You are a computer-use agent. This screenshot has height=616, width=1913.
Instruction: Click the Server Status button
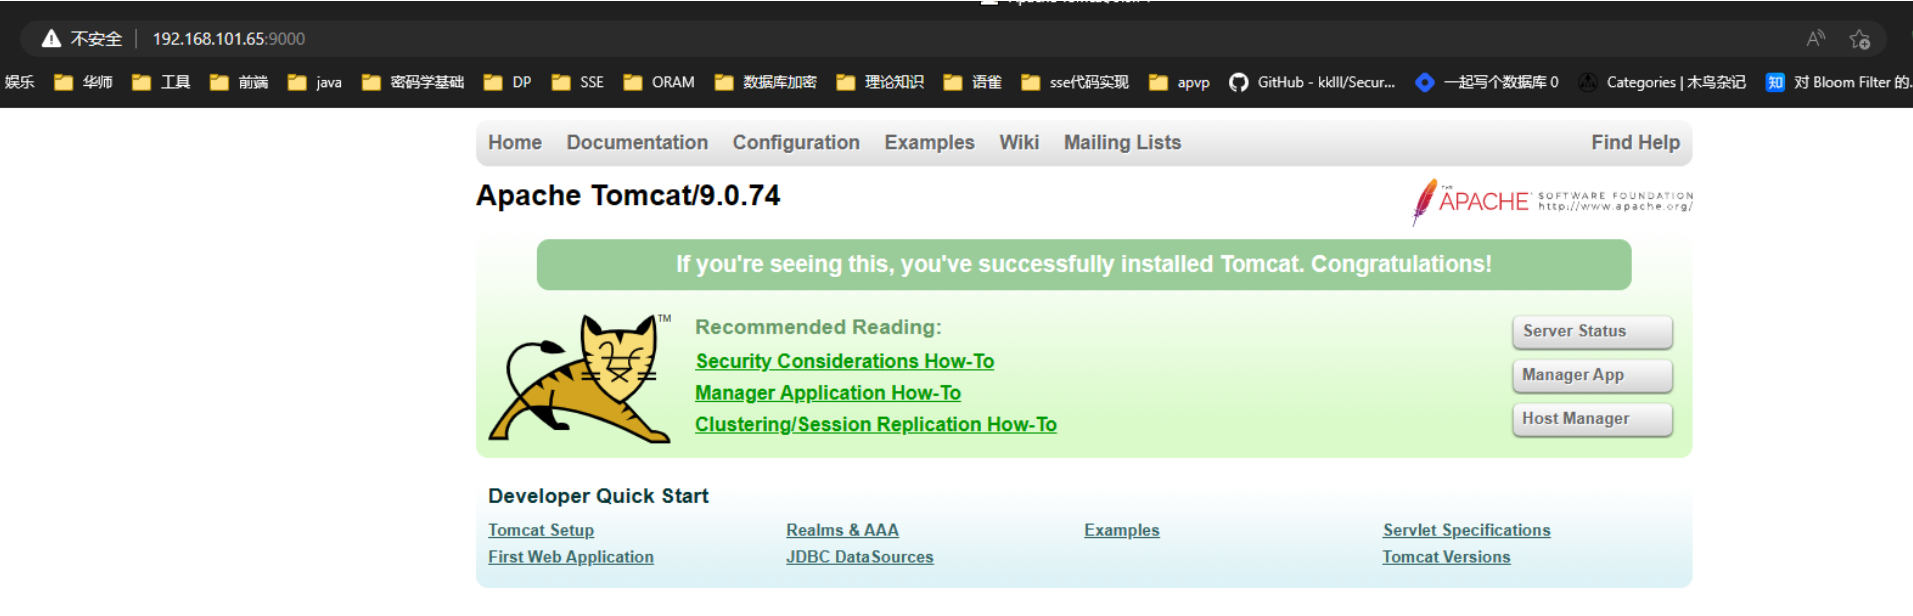click(1592, 331)
